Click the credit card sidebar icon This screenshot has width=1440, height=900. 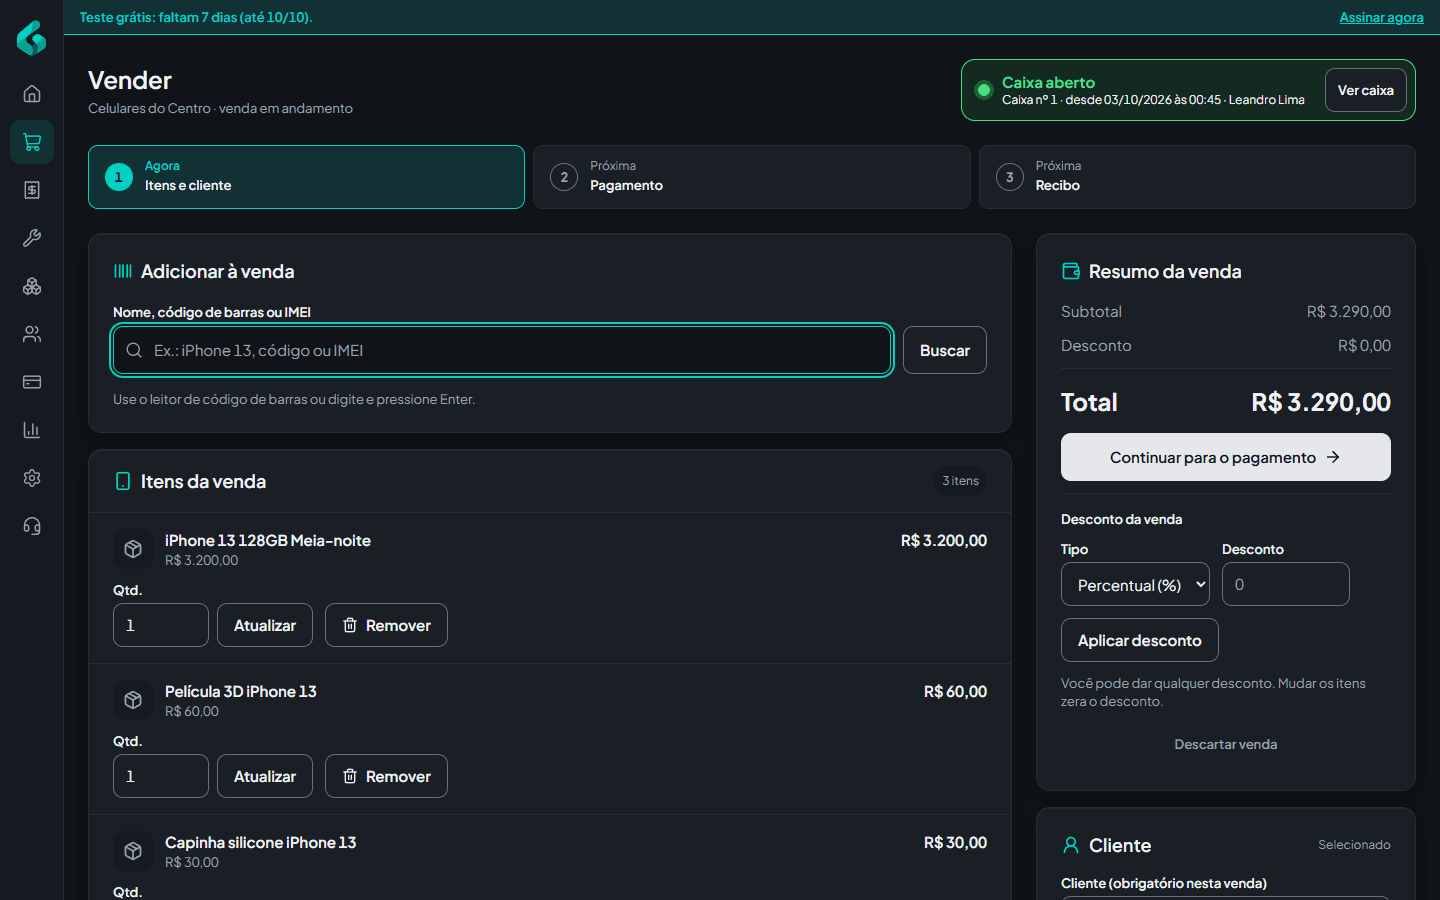coord(32,382)
